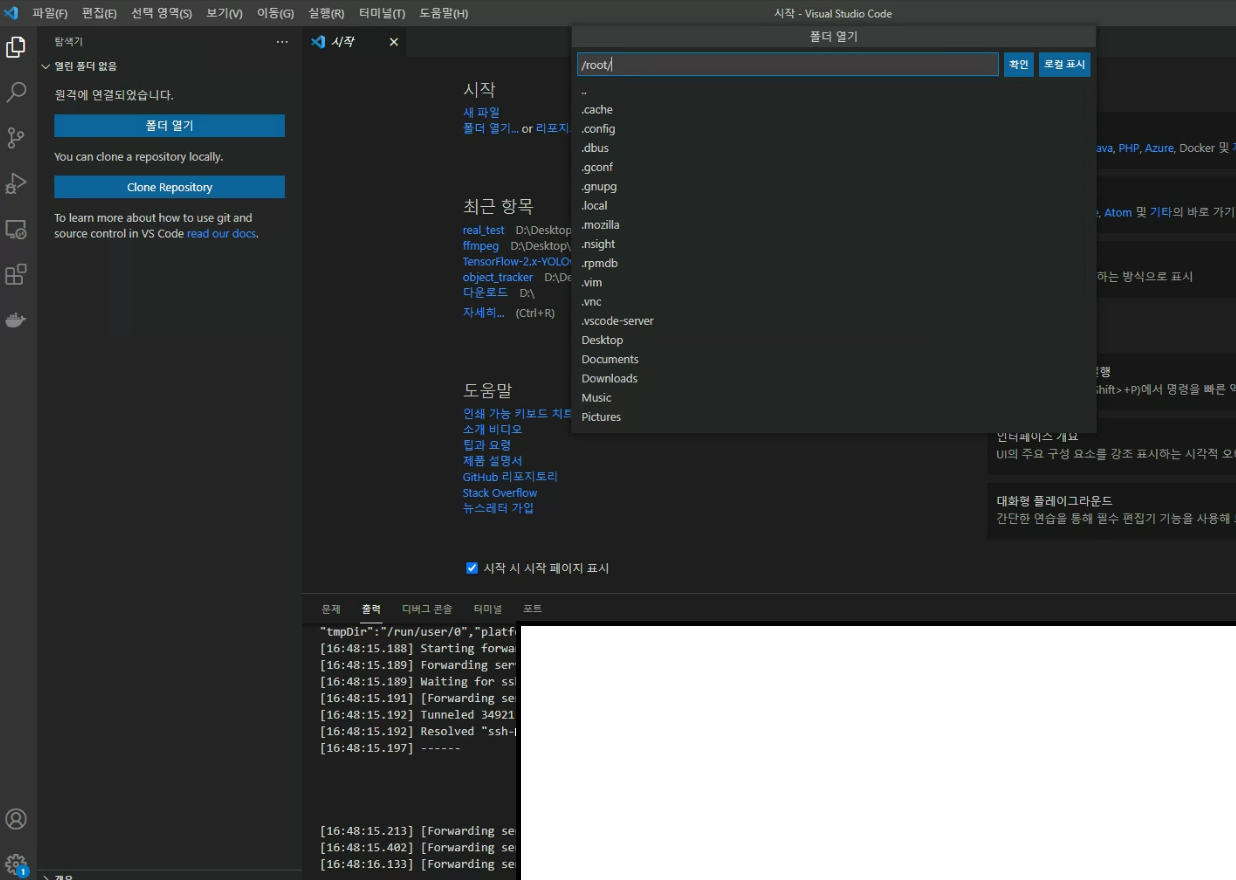
Task: Select the Music folder entry
Action: [x=833, y=398]
